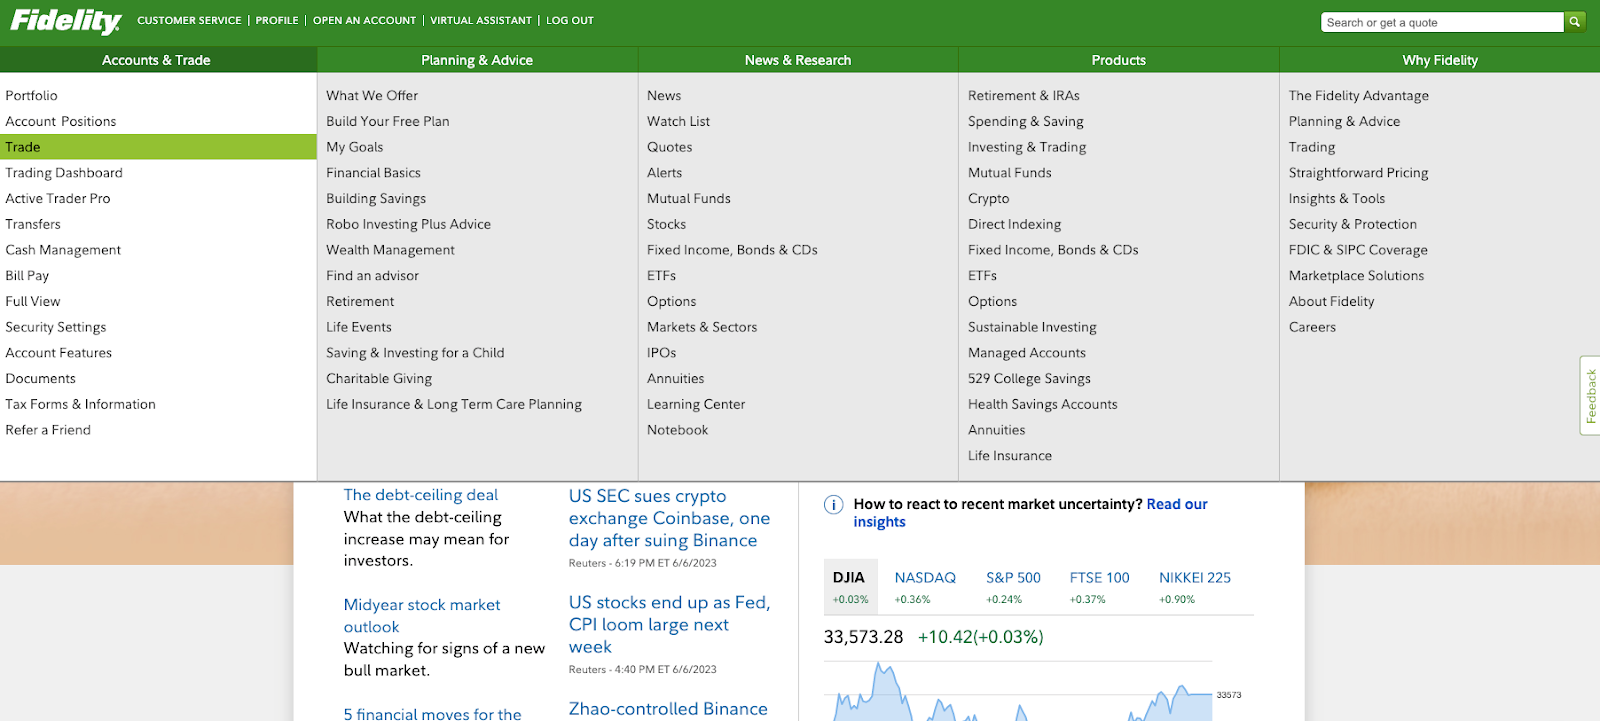
Task: Open US SEC sues Coinbase headline
Action: [x=670, y=518]
